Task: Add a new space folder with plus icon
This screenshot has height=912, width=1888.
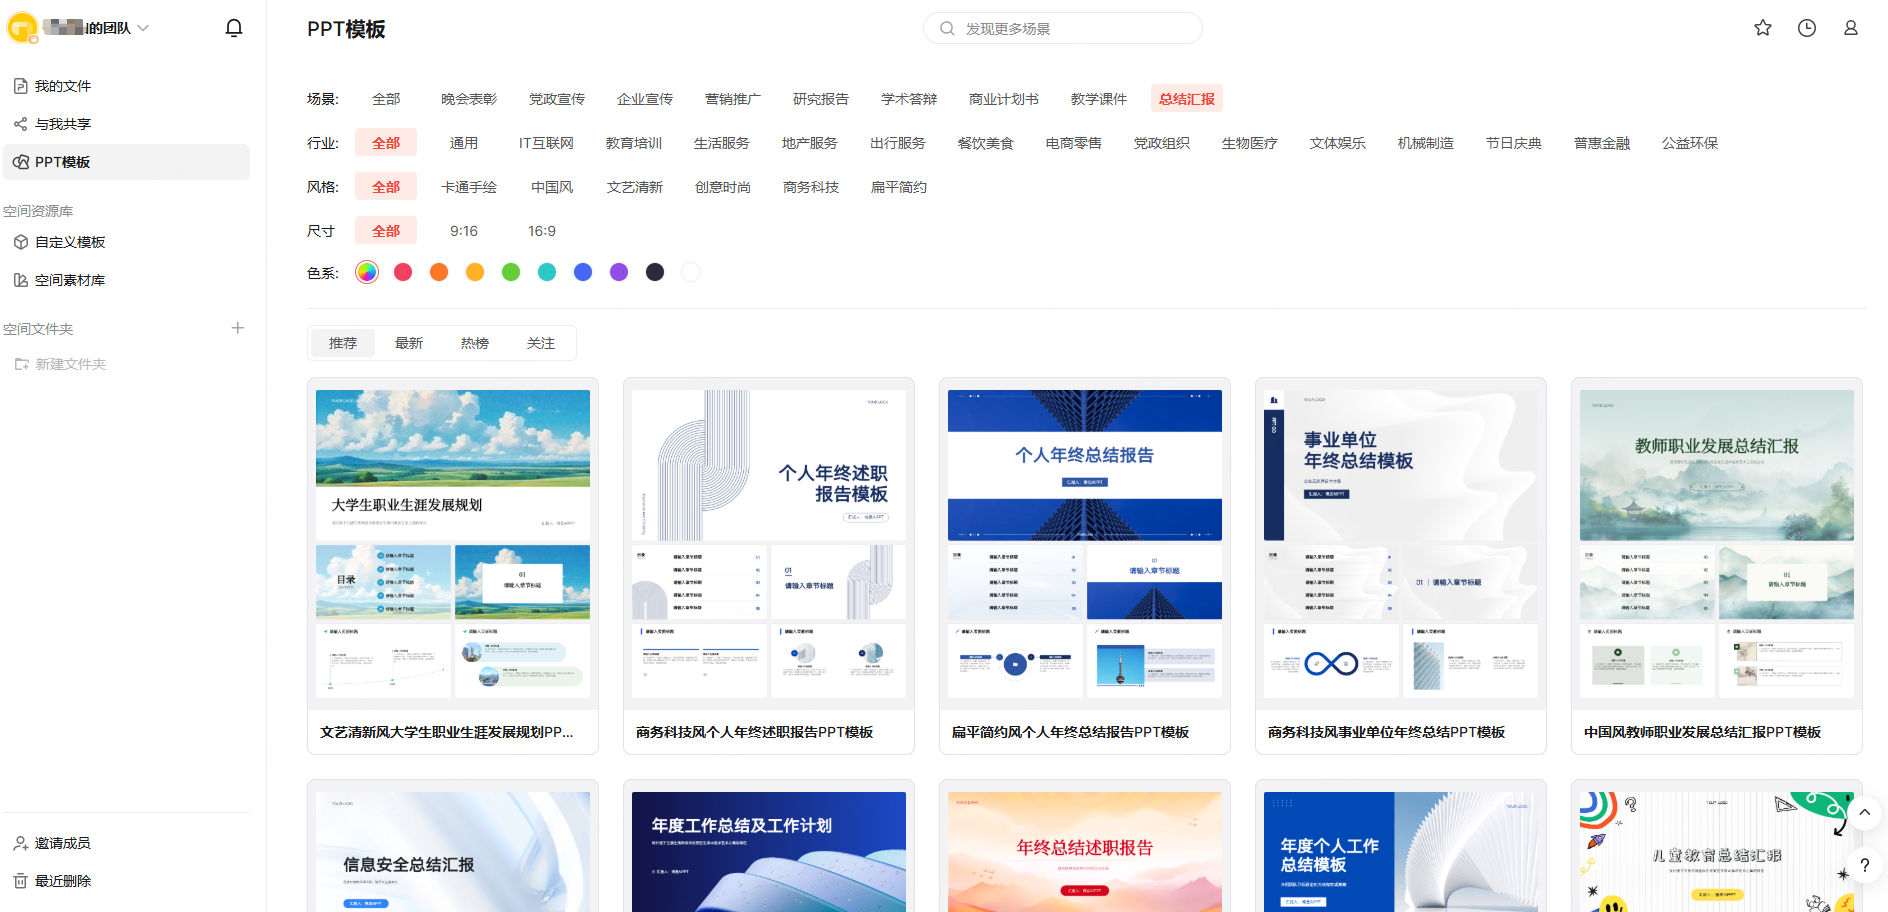Action: [x=238, y=328]
